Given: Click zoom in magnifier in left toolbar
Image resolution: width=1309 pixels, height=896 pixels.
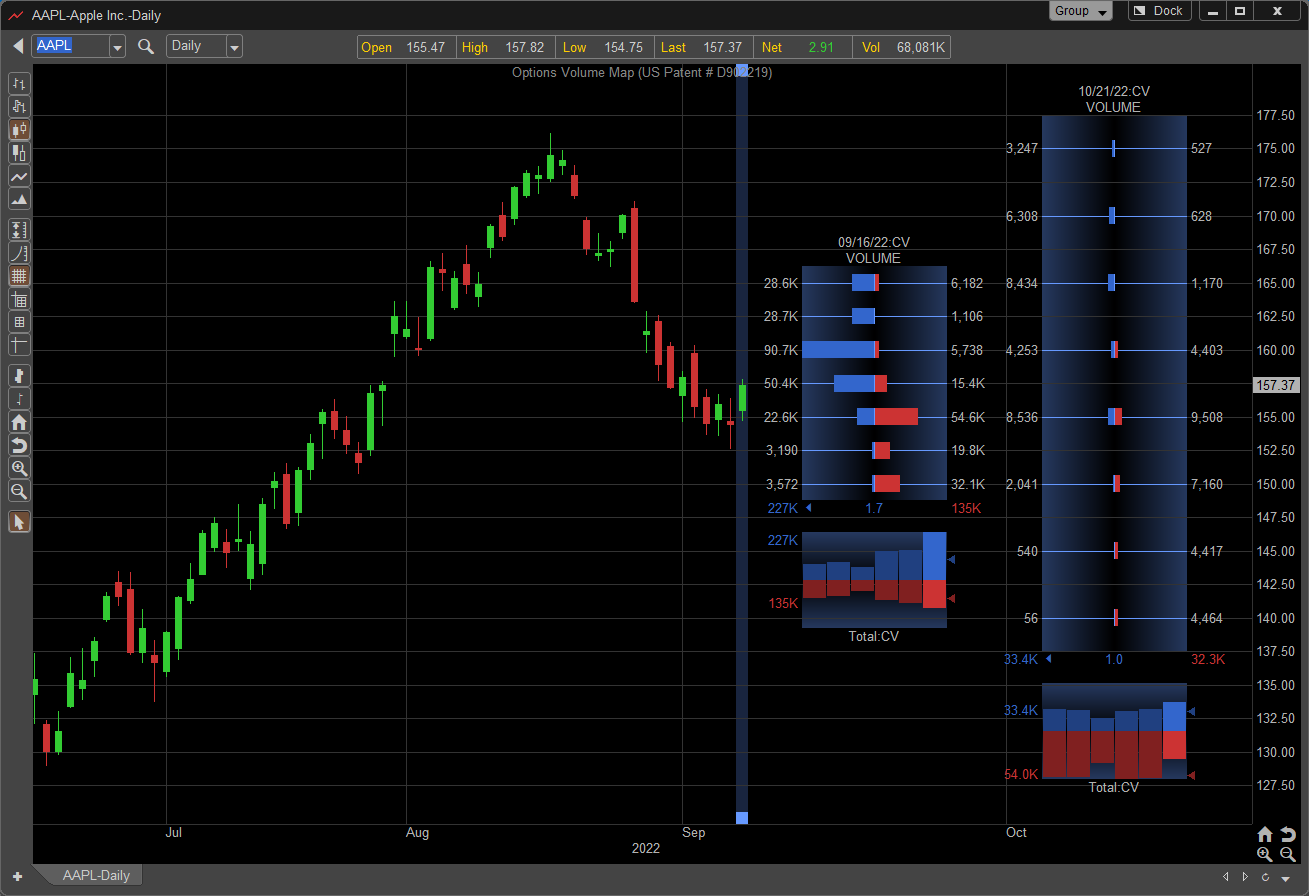Looking at the screenshot, I should pyautogui.click(x=19, y=468).
